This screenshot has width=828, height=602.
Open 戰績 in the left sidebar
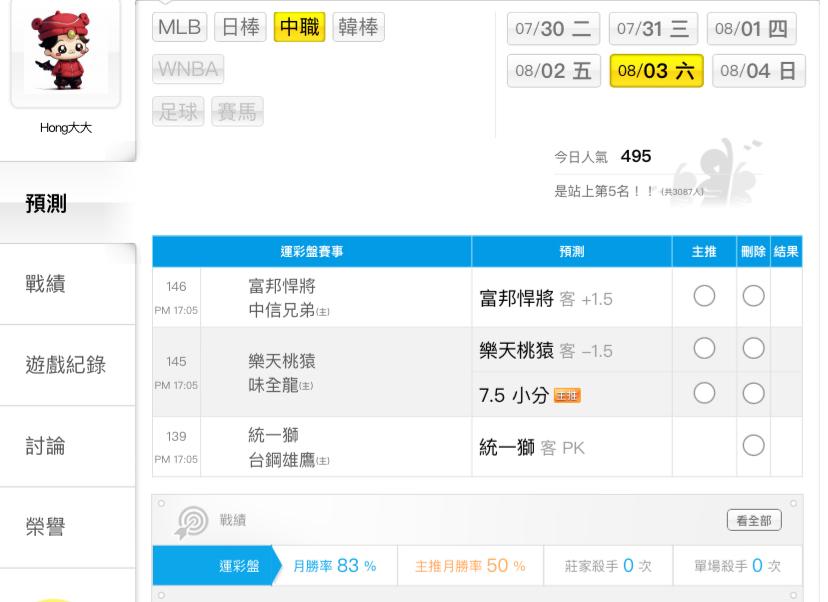coord(68,284)
